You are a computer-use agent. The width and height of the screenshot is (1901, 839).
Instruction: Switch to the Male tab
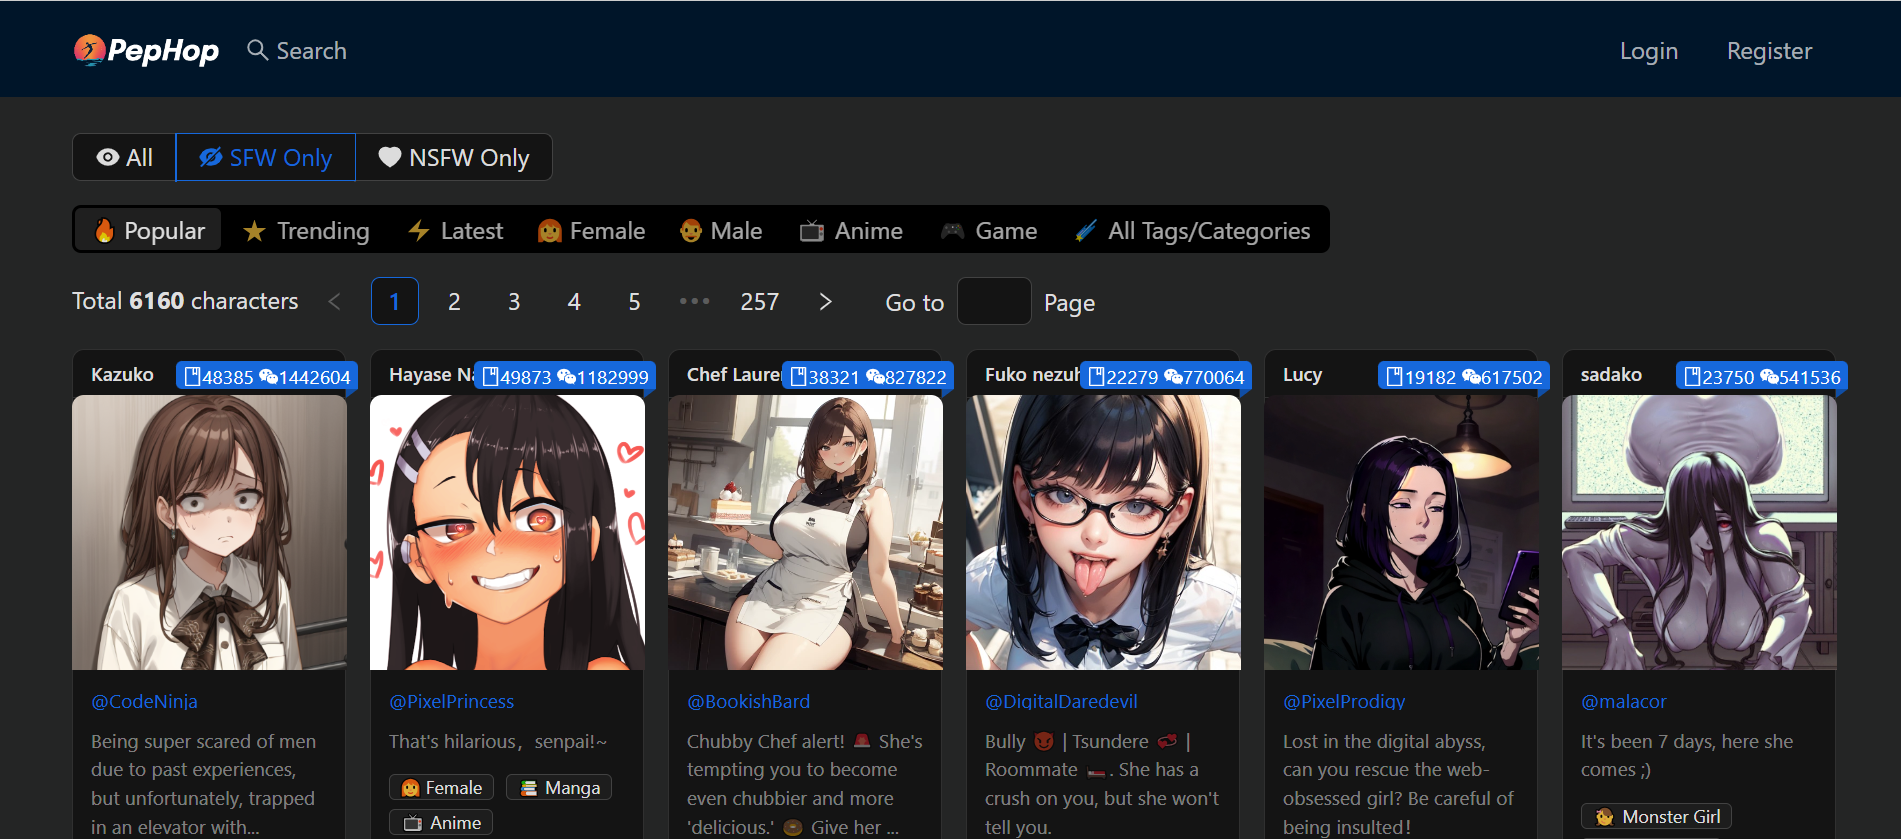coord(720,230)
